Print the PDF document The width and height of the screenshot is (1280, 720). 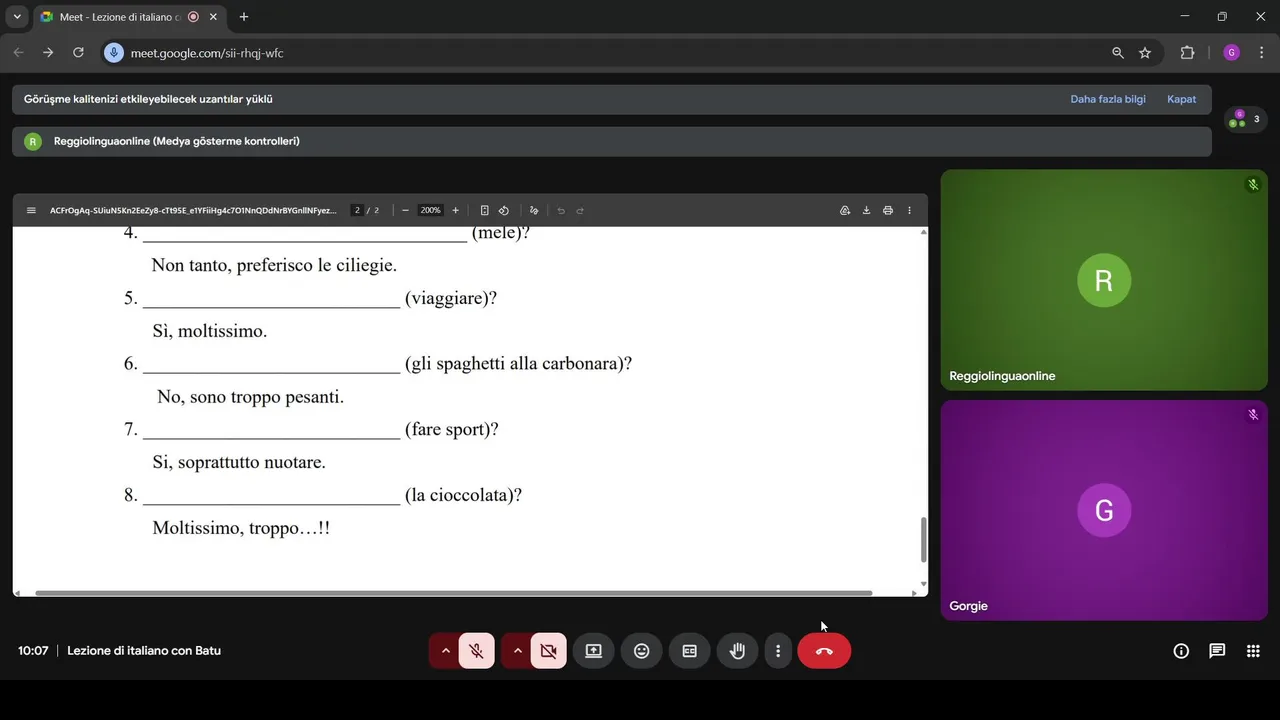(888, 211)
